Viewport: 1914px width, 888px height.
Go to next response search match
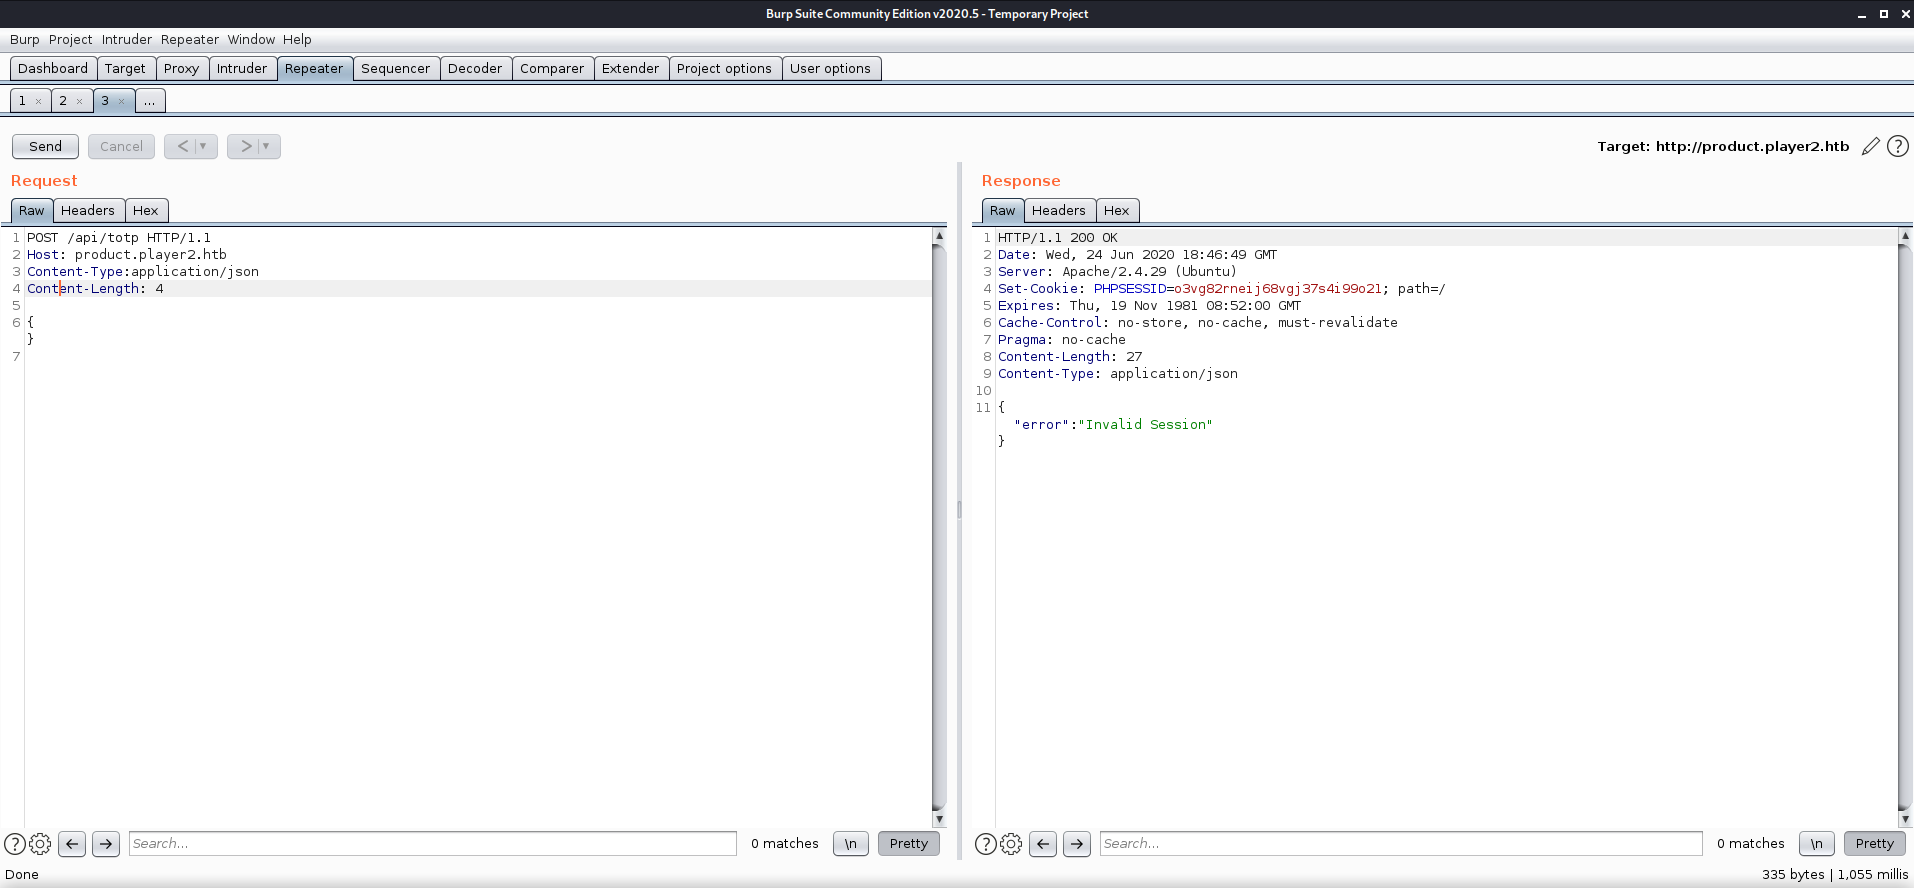pyautogui.click(x=1076, y=844)
